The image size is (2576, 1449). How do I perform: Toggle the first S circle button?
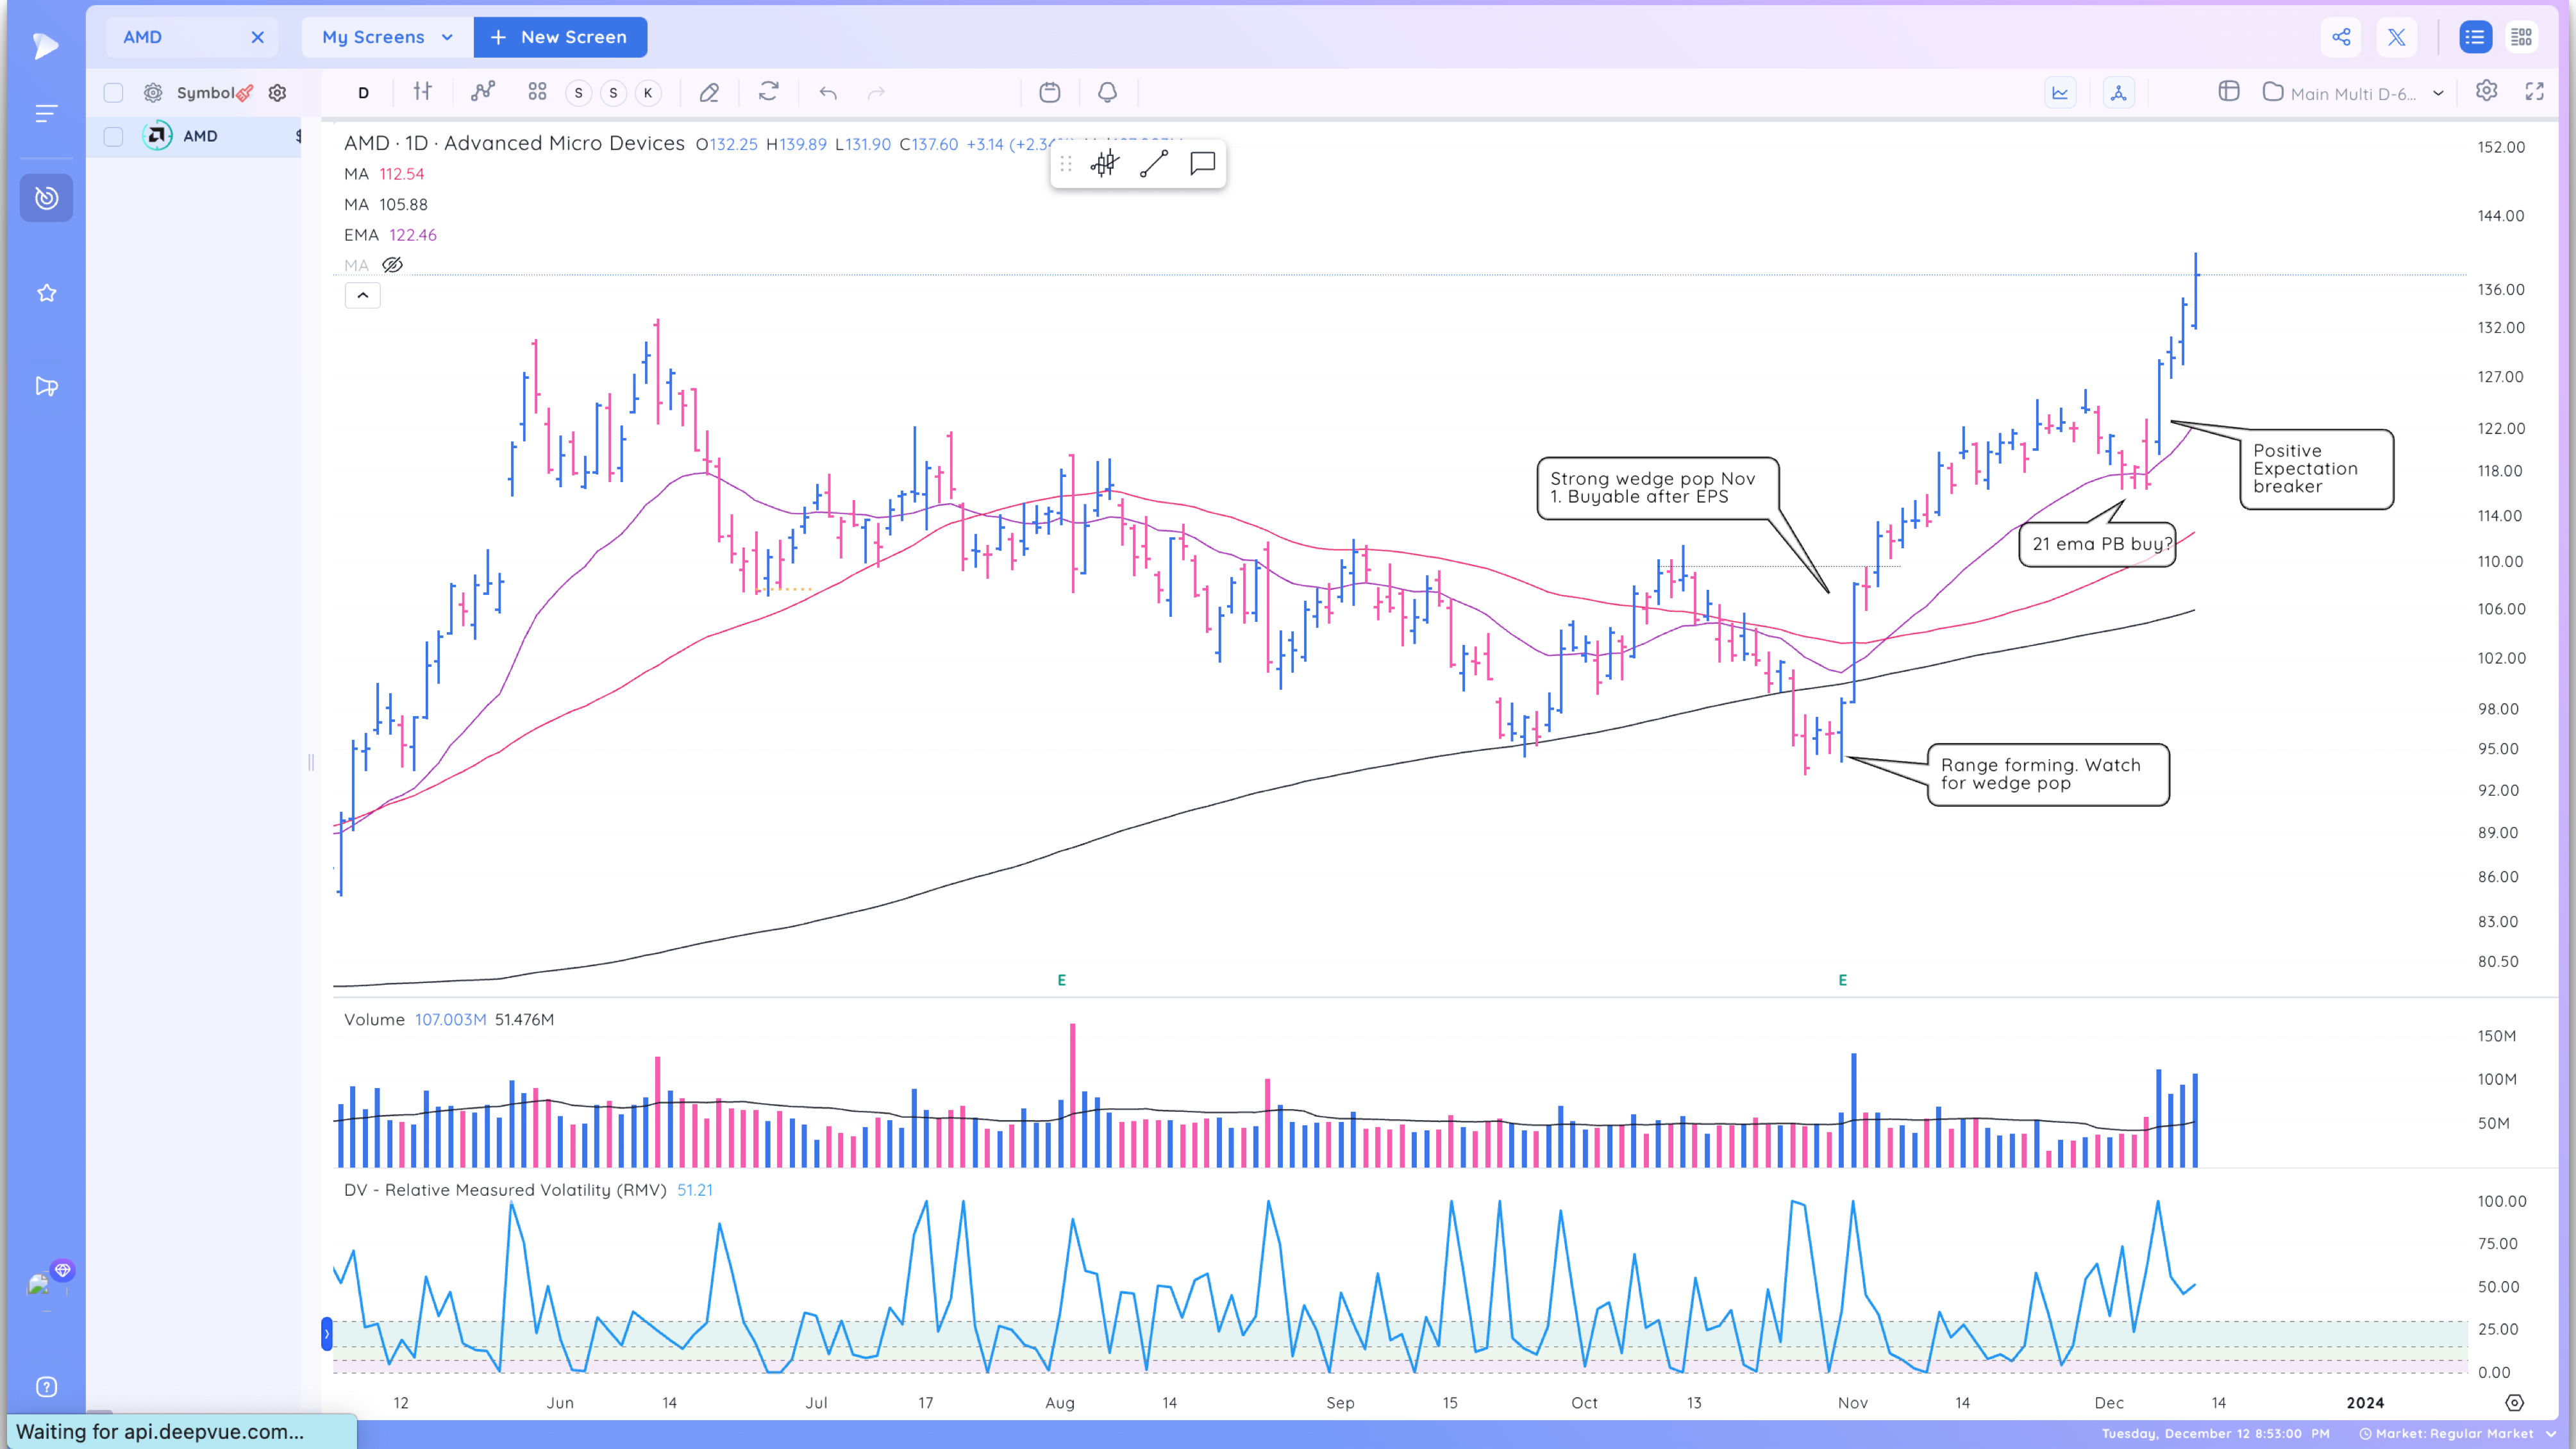(x=578, y=93)
